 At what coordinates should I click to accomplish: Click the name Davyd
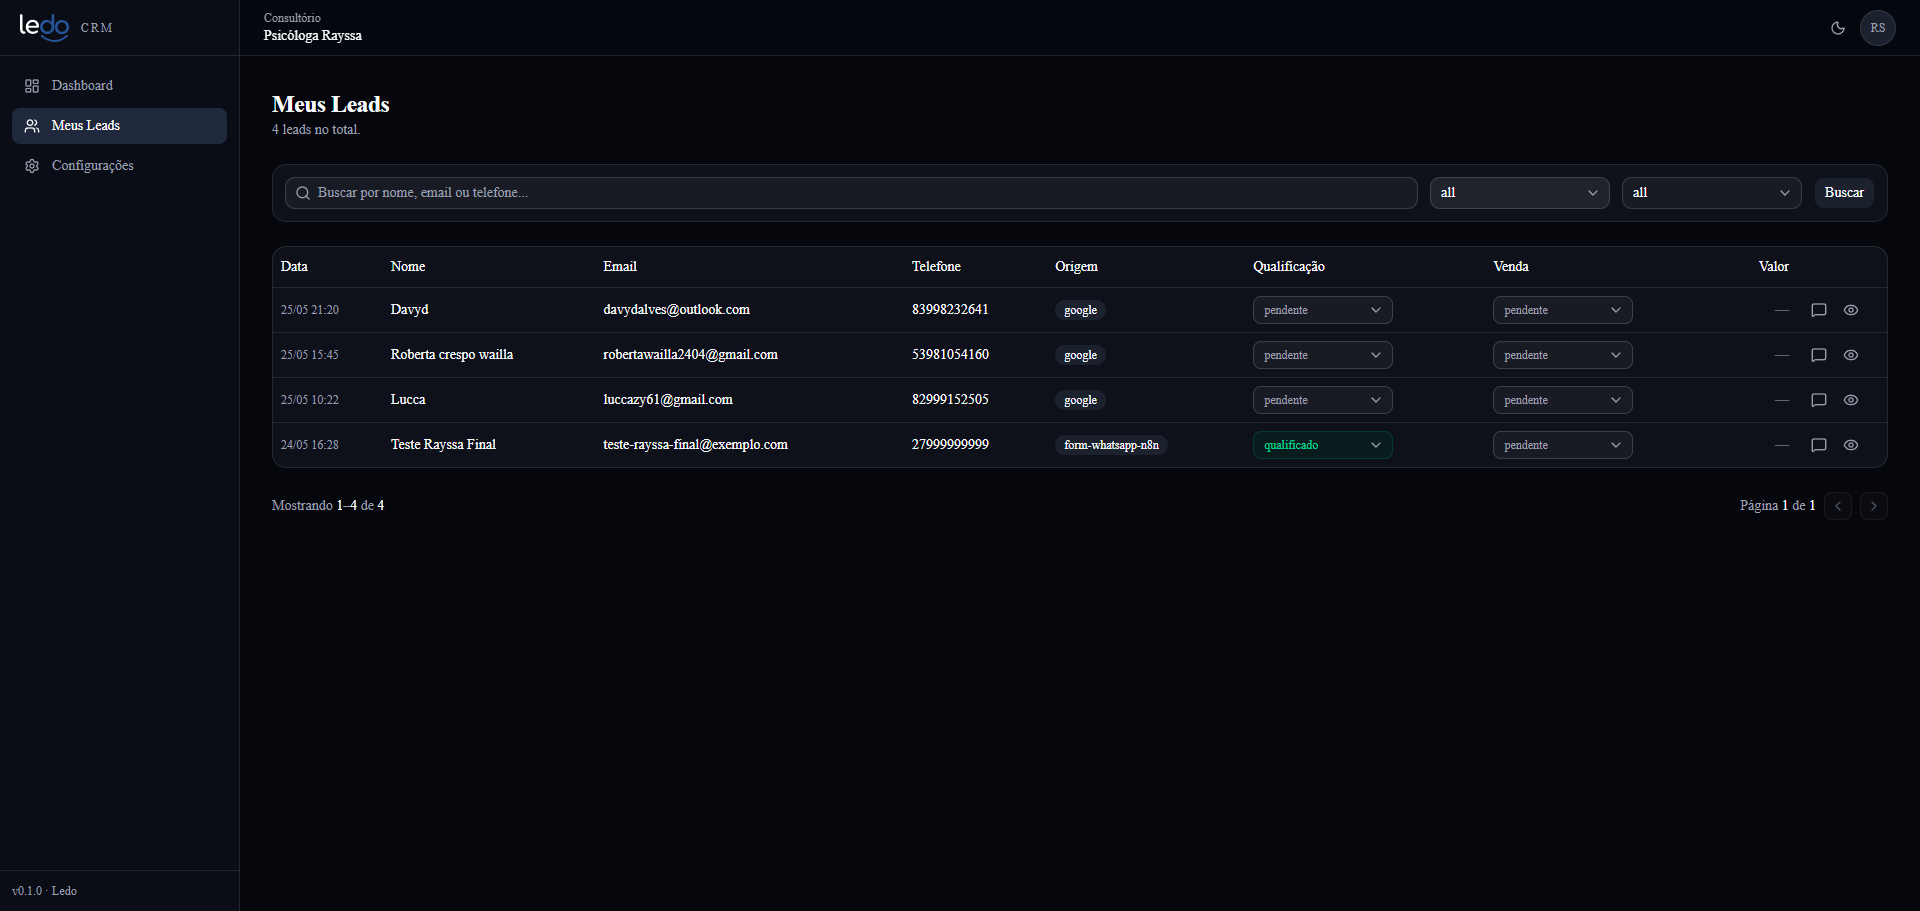(x=409, y=310)
